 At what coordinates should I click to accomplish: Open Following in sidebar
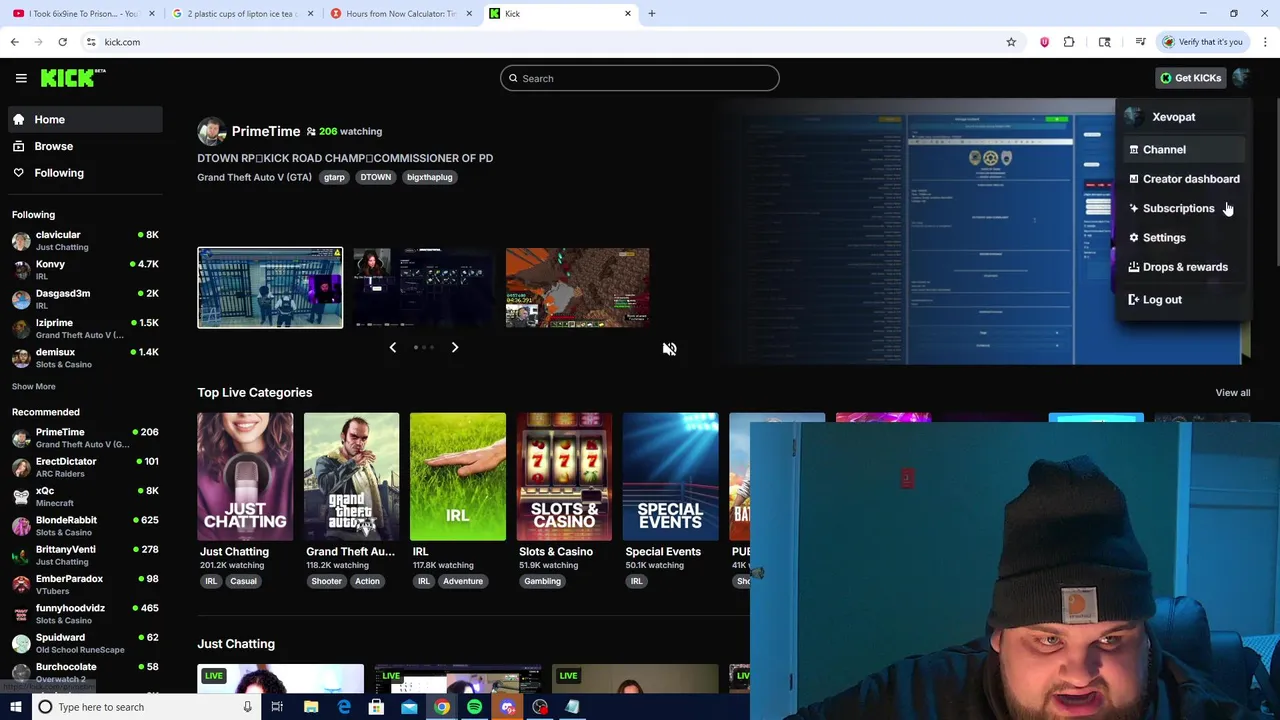[x=85, y=173]
